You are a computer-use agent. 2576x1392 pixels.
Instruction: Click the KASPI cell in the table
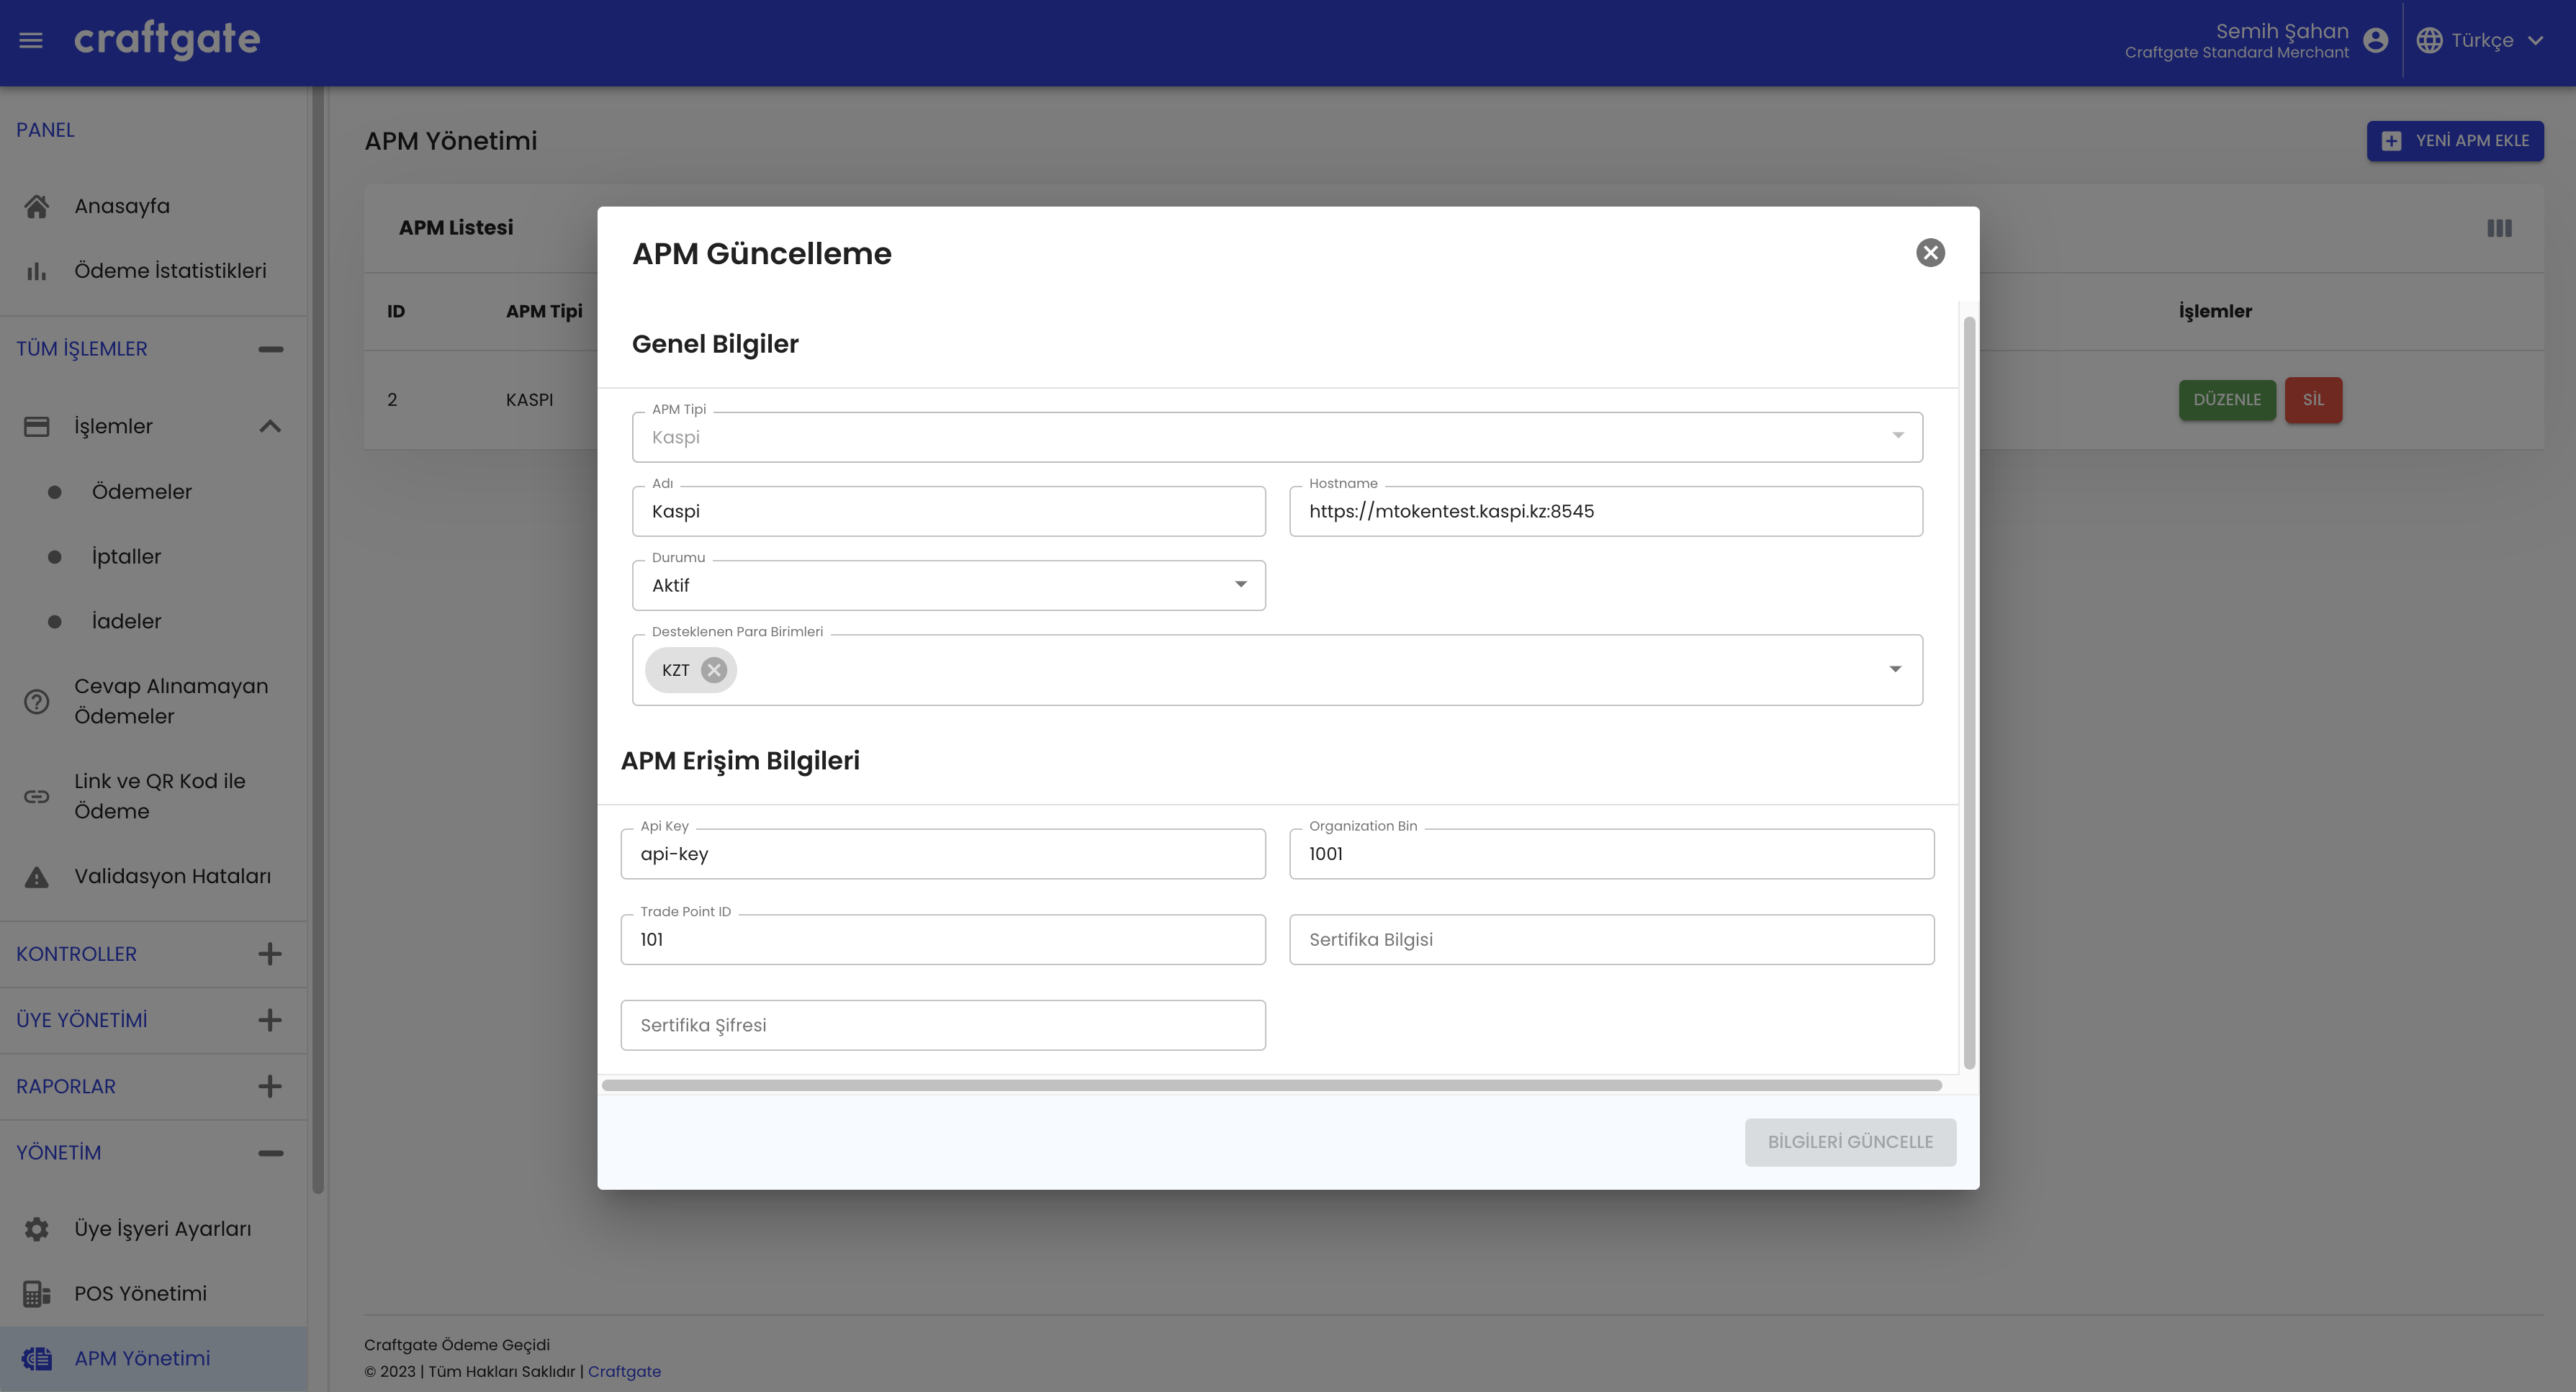coord(529,400)
